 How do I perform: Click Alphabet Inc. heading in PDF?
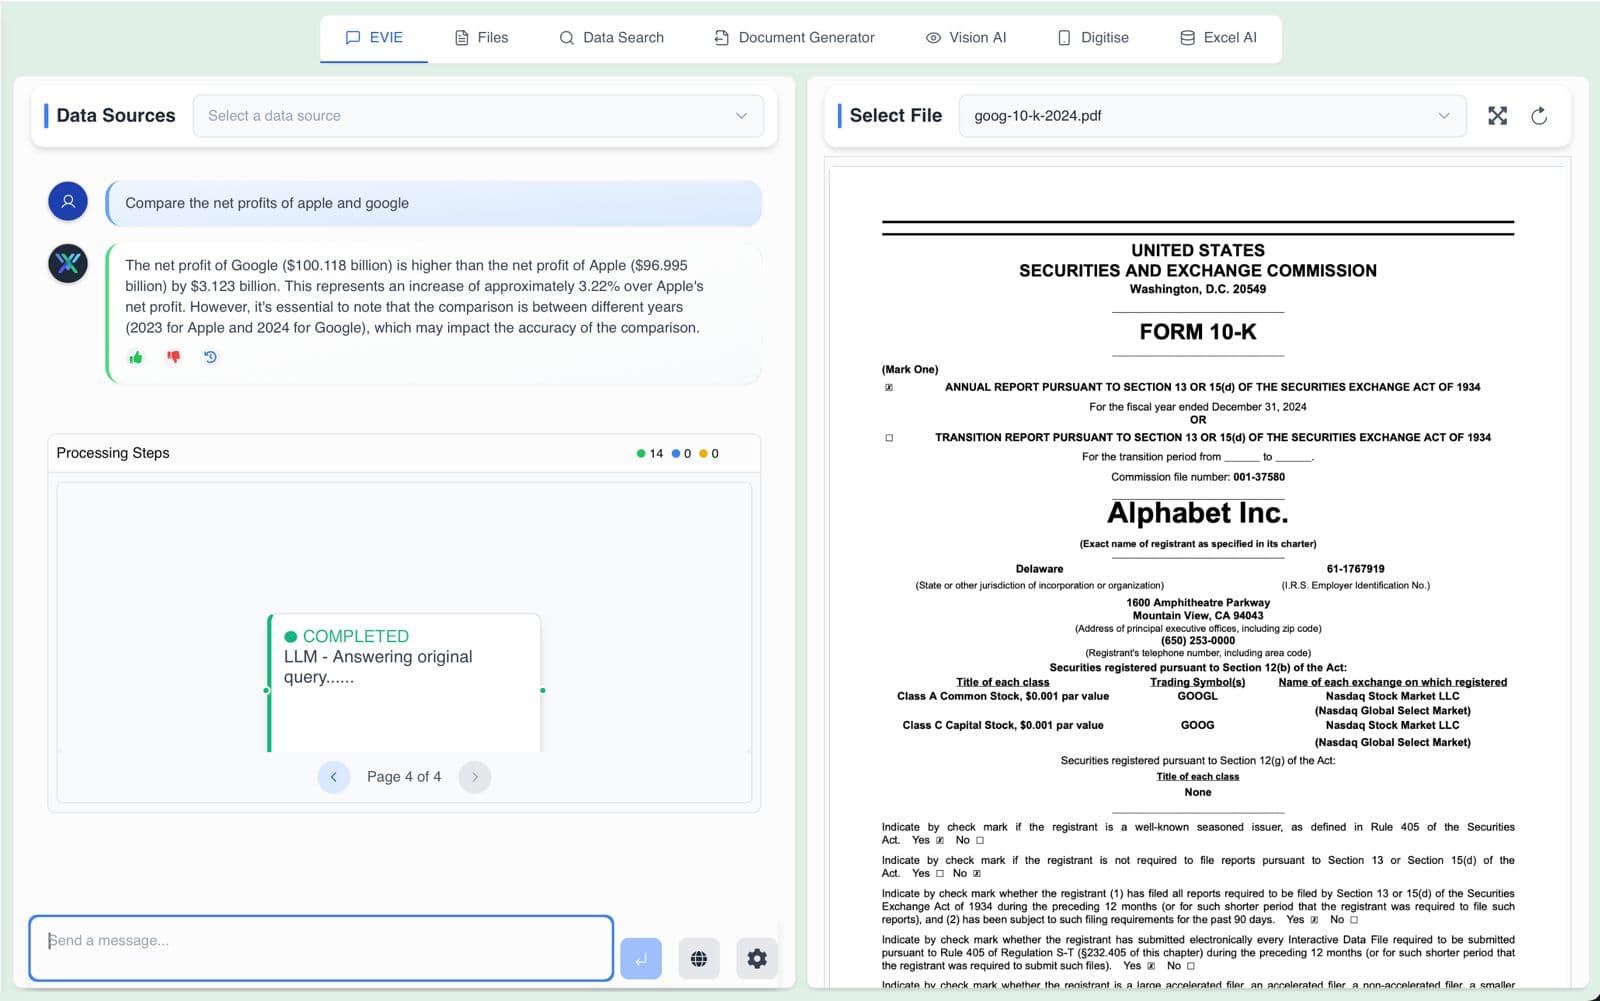1198,513
